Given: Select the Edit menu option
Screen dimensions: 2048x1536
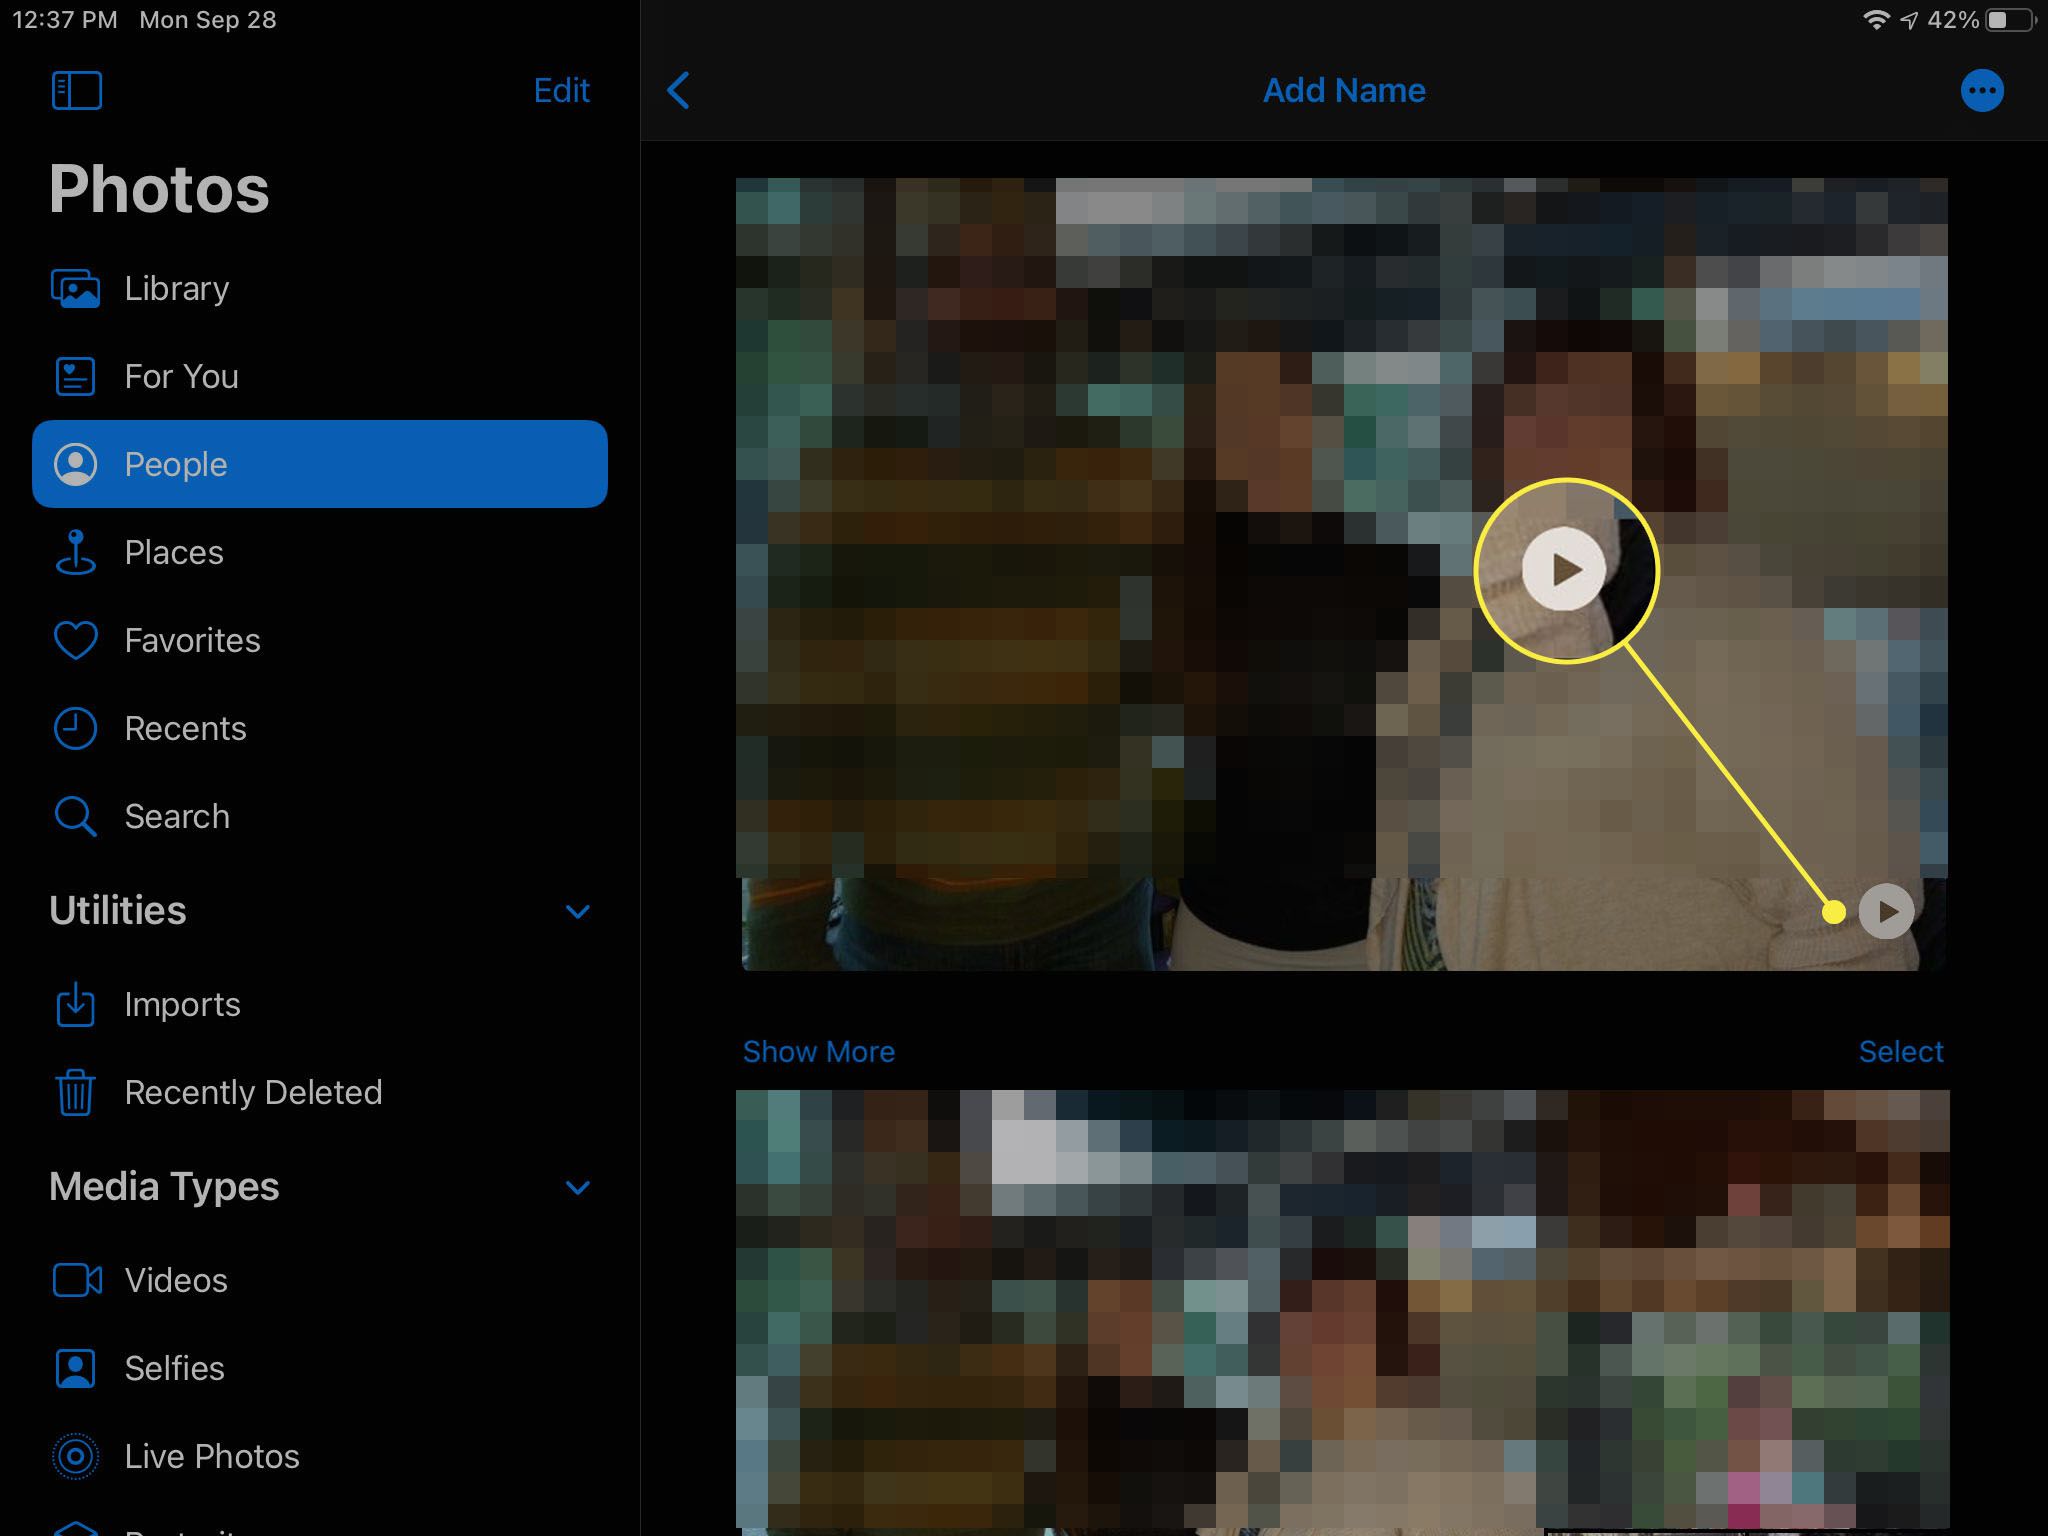Looking at the screenshot, I should (561, 90).
